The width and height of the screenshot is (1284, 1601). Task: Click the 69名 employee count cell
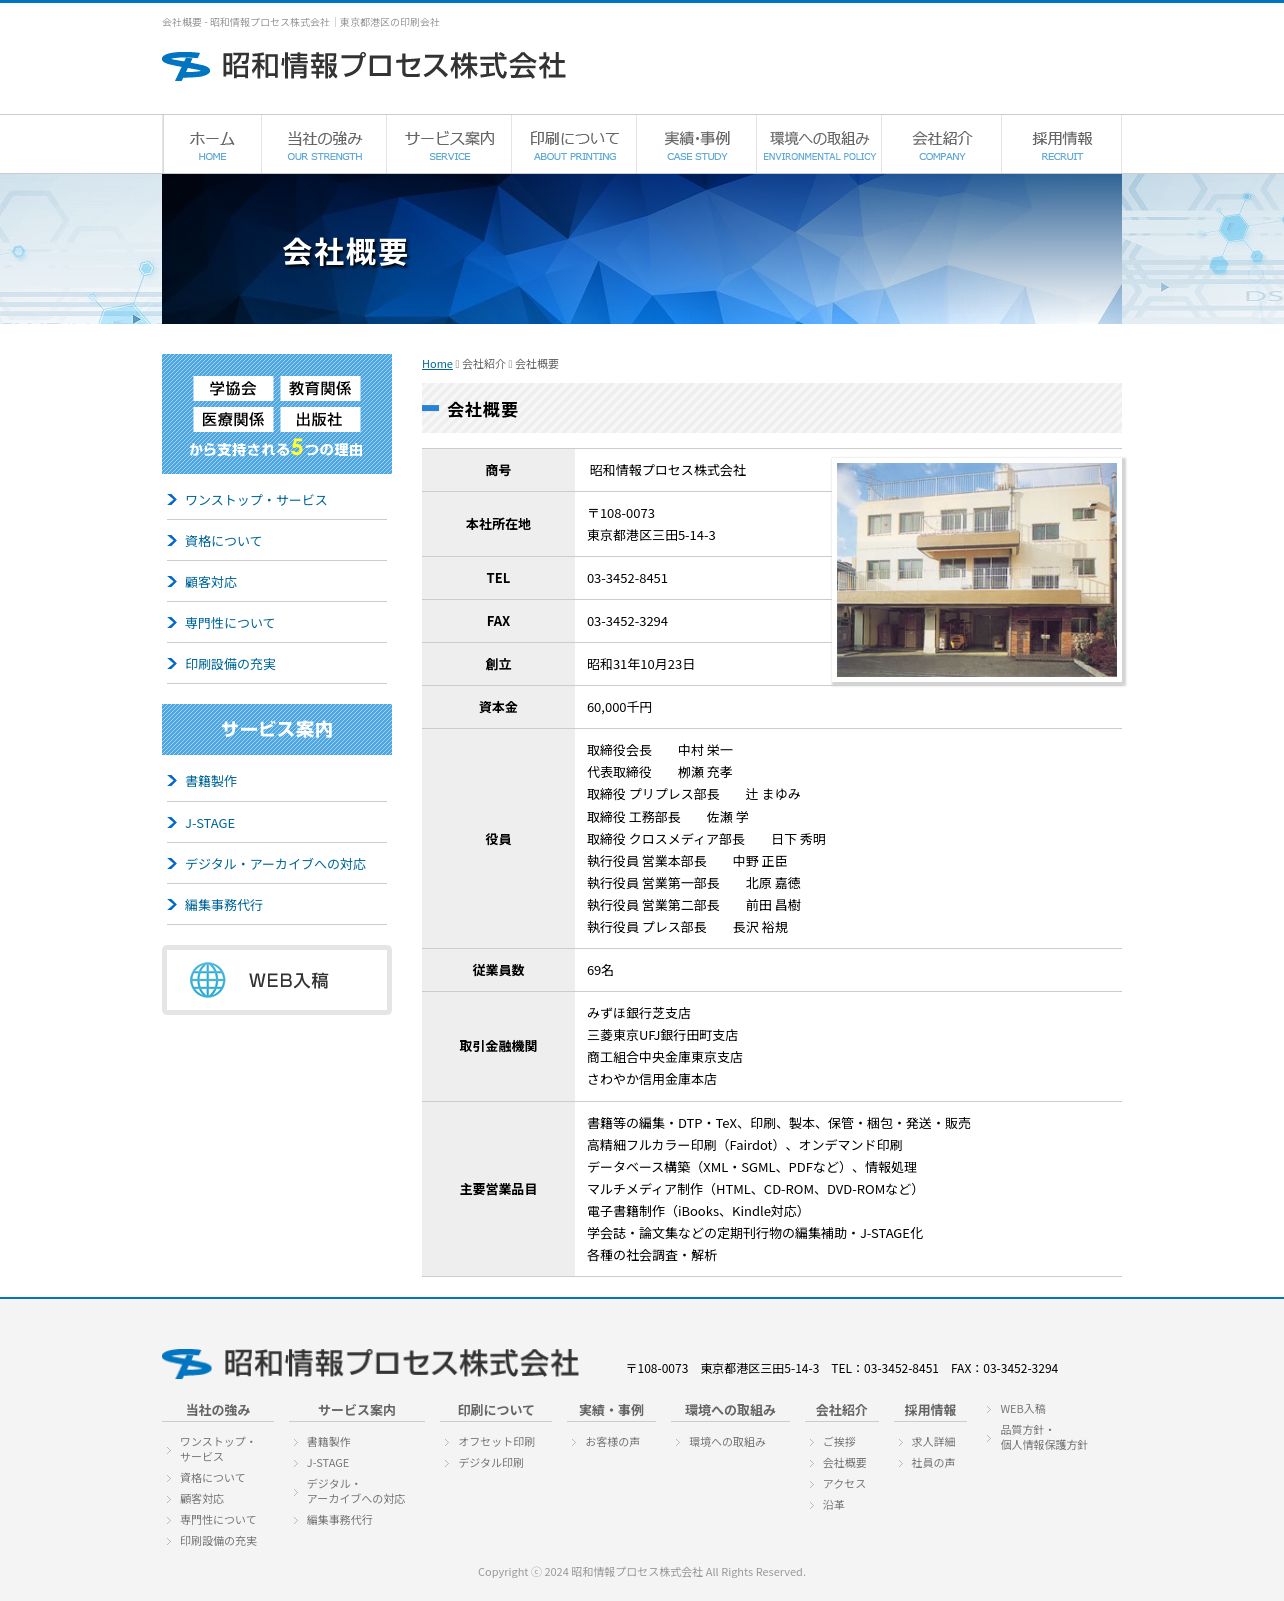pyautogui.click(x=600, y=971)
